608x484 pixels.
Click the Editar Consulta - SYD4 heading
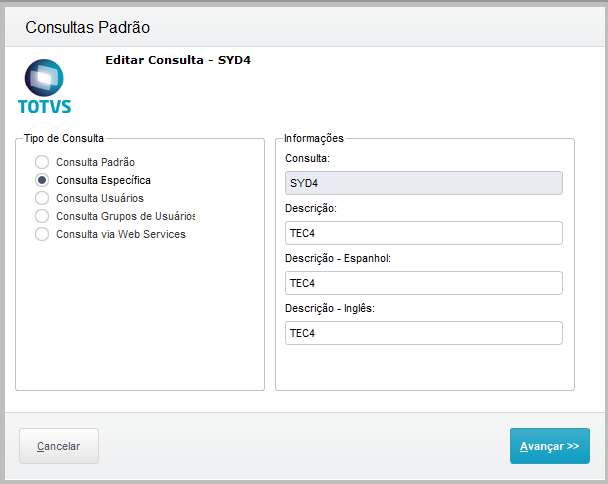tap(178, 60)
